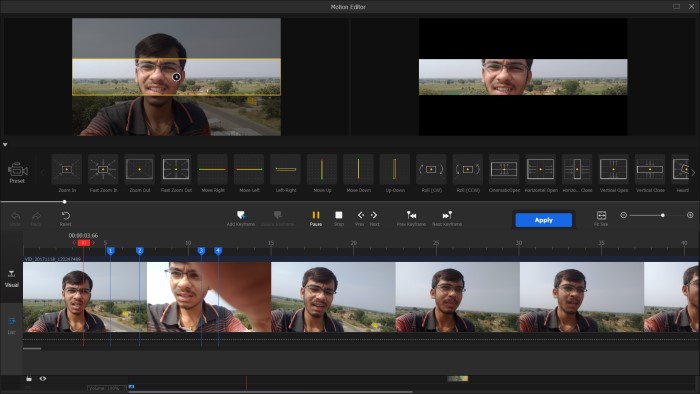Select the Zoom In motion preset
700x394 pixels.
click(67, 170)
